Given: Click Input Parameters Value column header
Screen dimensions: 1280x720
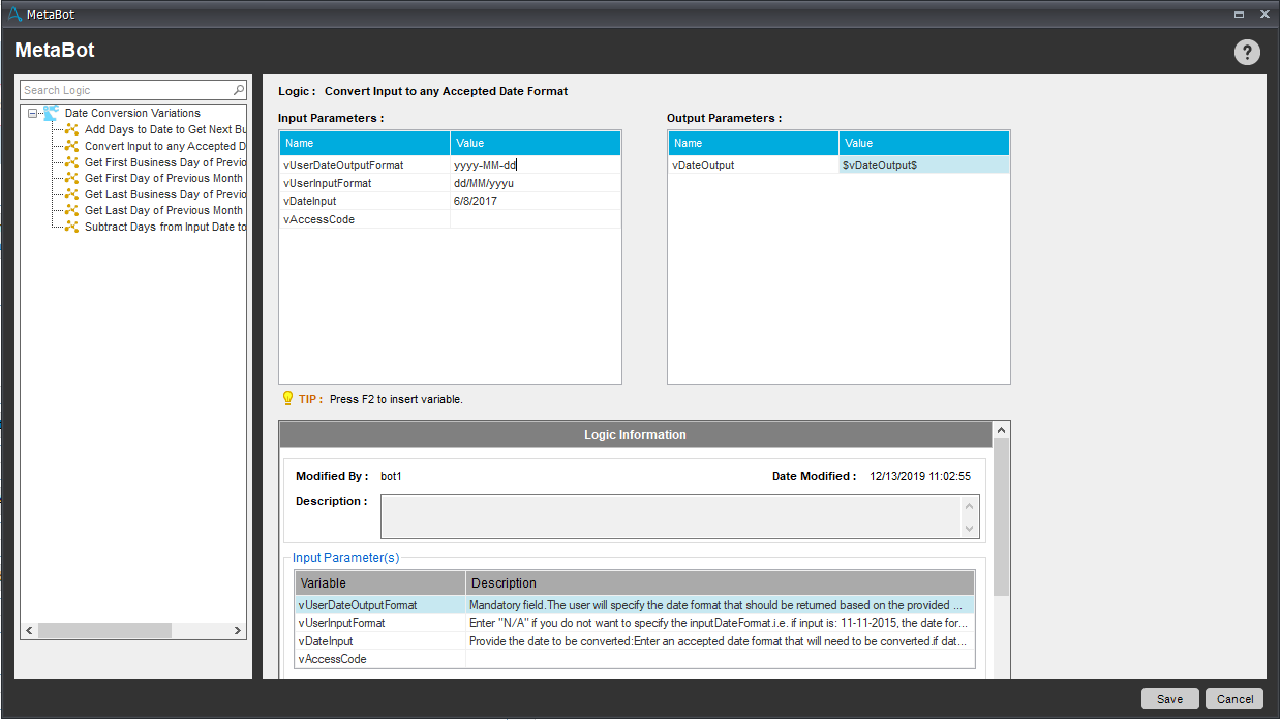Looking at the screenshot, I should pos(535,143).
